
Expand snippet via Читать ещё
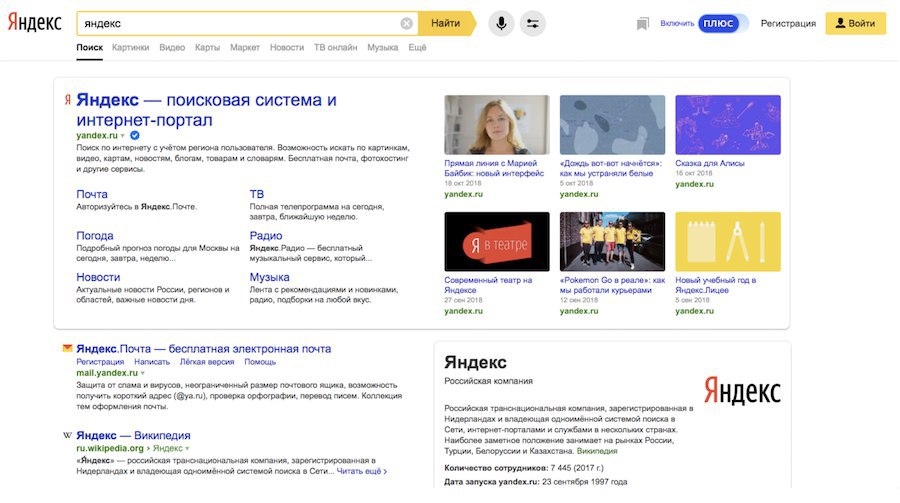[362, 471]
